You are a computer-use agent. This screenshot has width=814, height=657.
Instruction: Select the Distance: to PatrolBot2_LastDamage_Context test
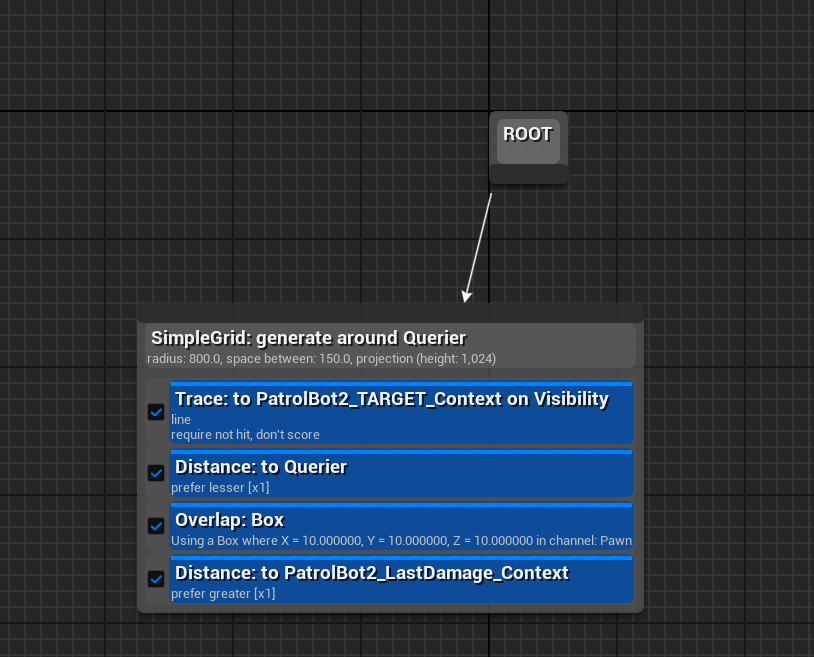click(402, 580)
